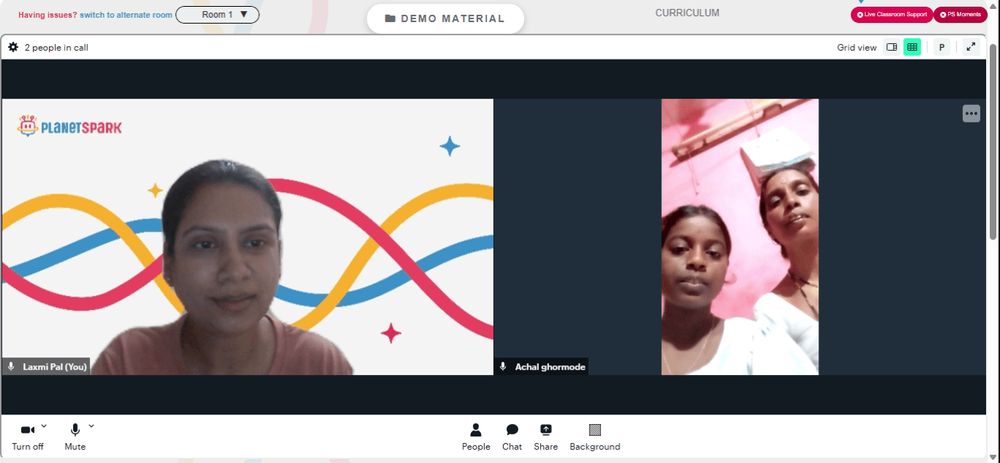Expand microphone options chevron
Viewport: 1000px width, 463px height.
click(x=91, y=425)
